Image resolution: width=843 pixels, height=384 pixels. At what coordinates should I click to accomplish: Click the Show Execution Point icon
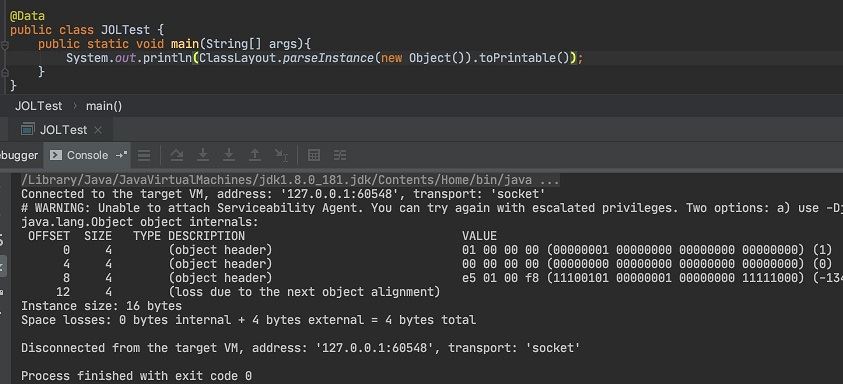pyautogui.click(x=144, y=155)
